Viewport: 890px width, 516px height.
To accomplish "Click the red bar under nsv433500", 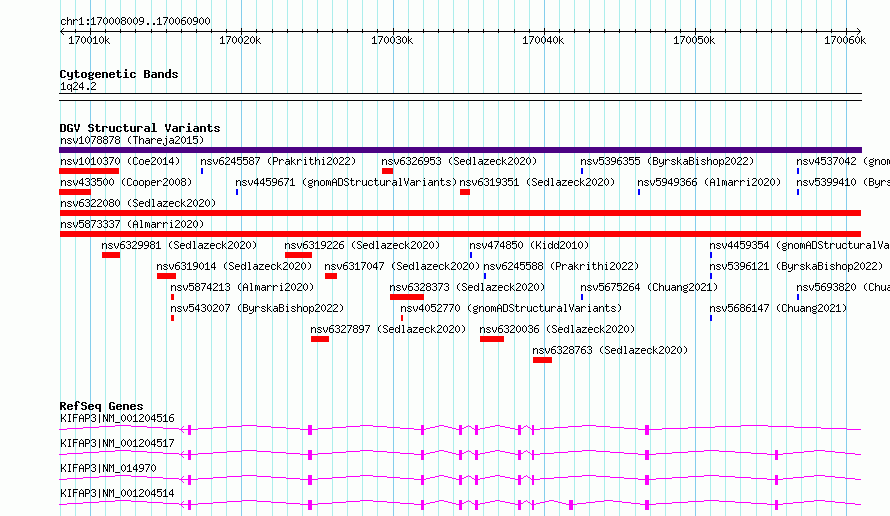I will pos(75,192).
